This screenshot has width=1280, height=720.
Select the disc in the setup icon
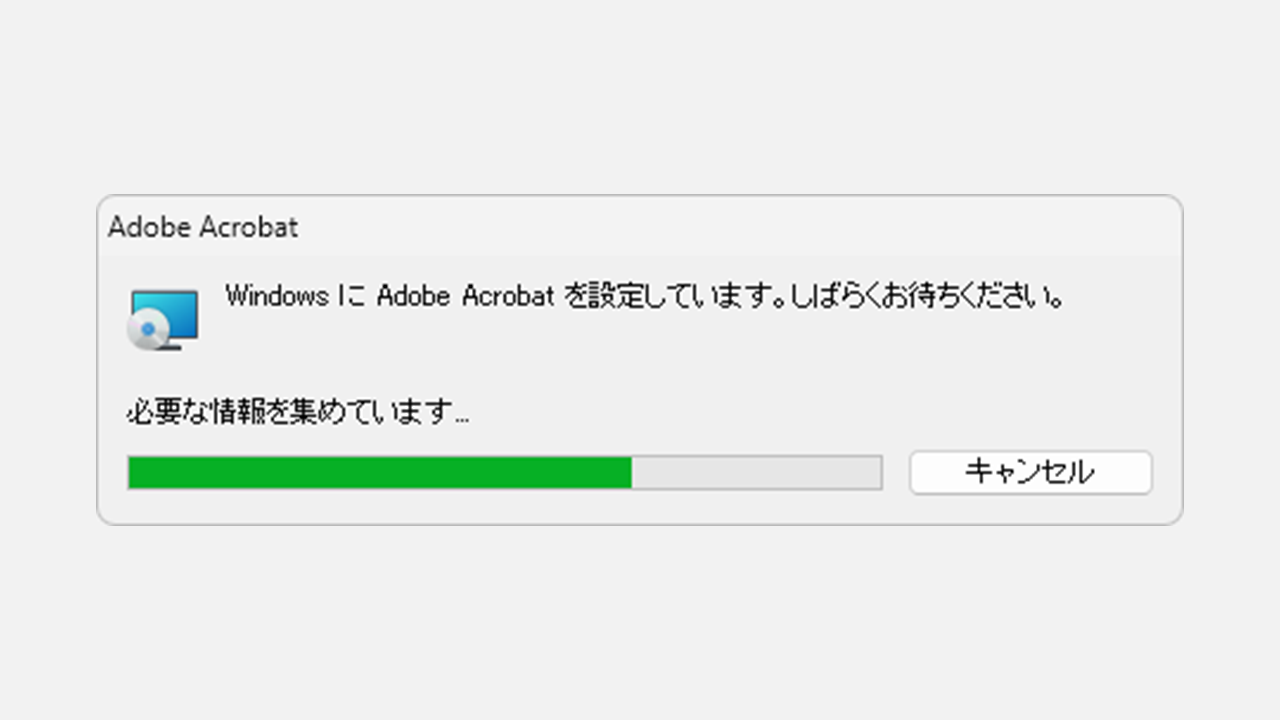pyautogui.click(x=147, y=329)
